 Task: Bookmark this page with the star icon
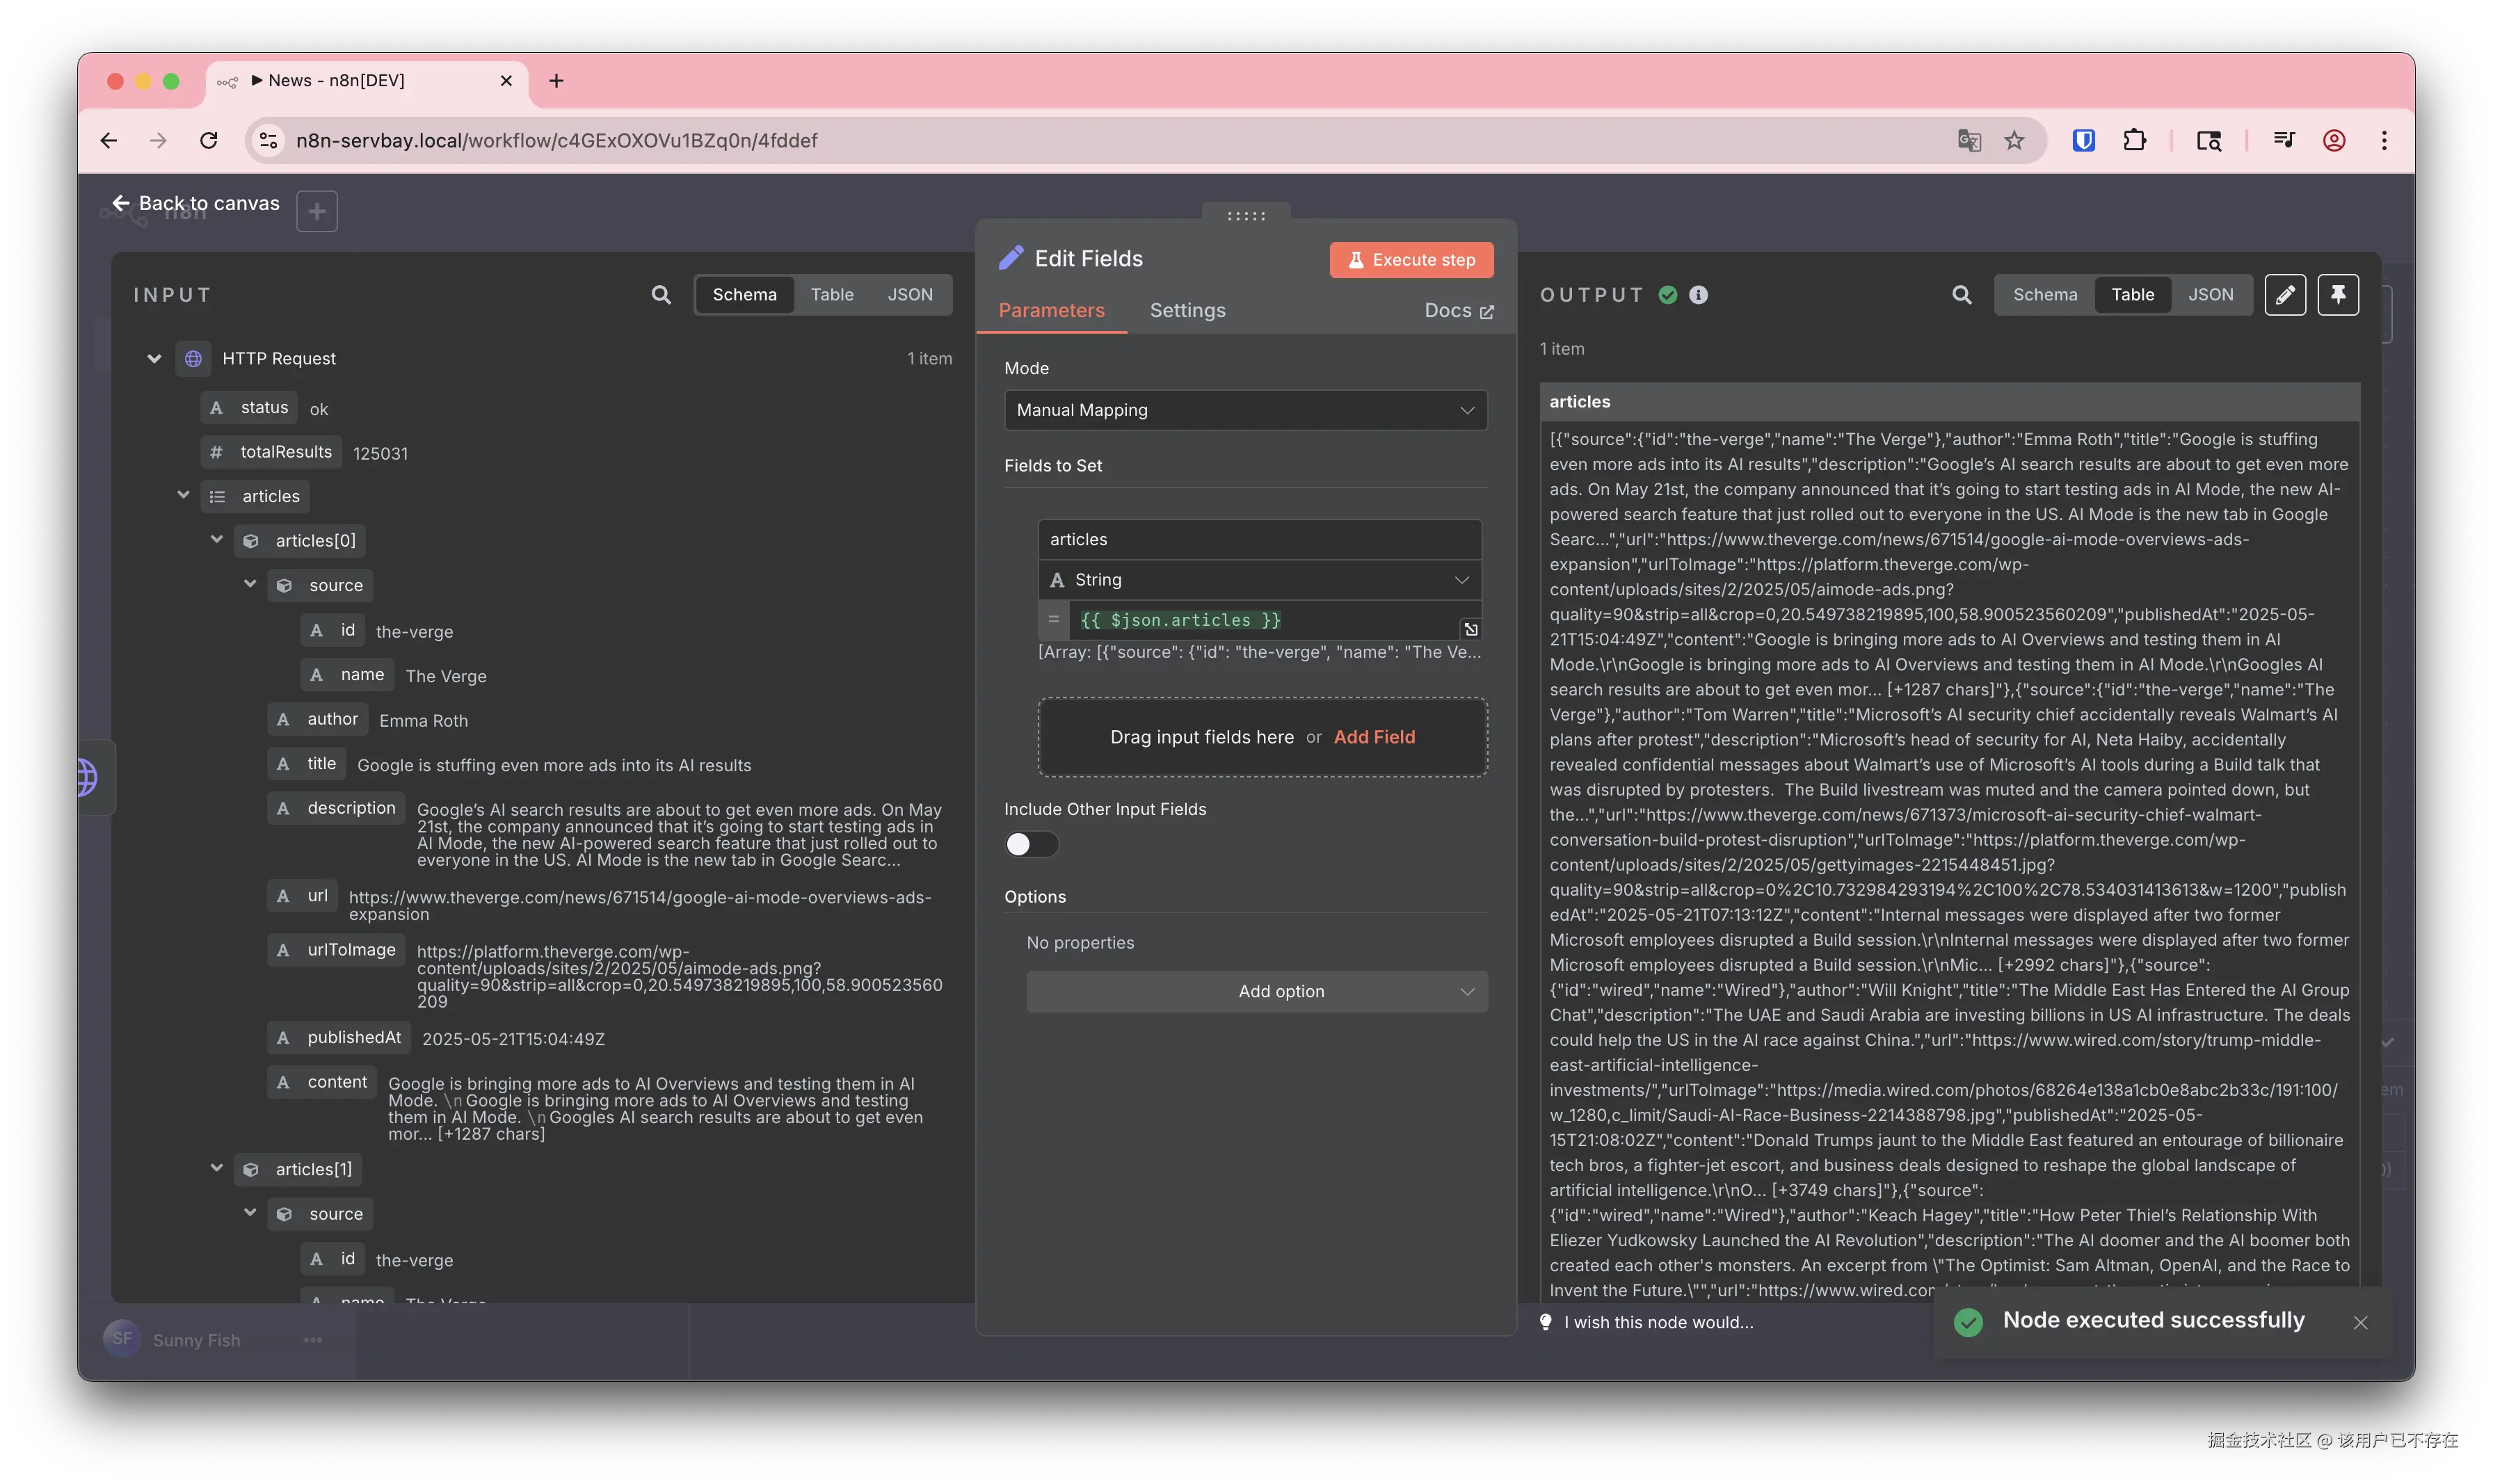click(2014, 141)
